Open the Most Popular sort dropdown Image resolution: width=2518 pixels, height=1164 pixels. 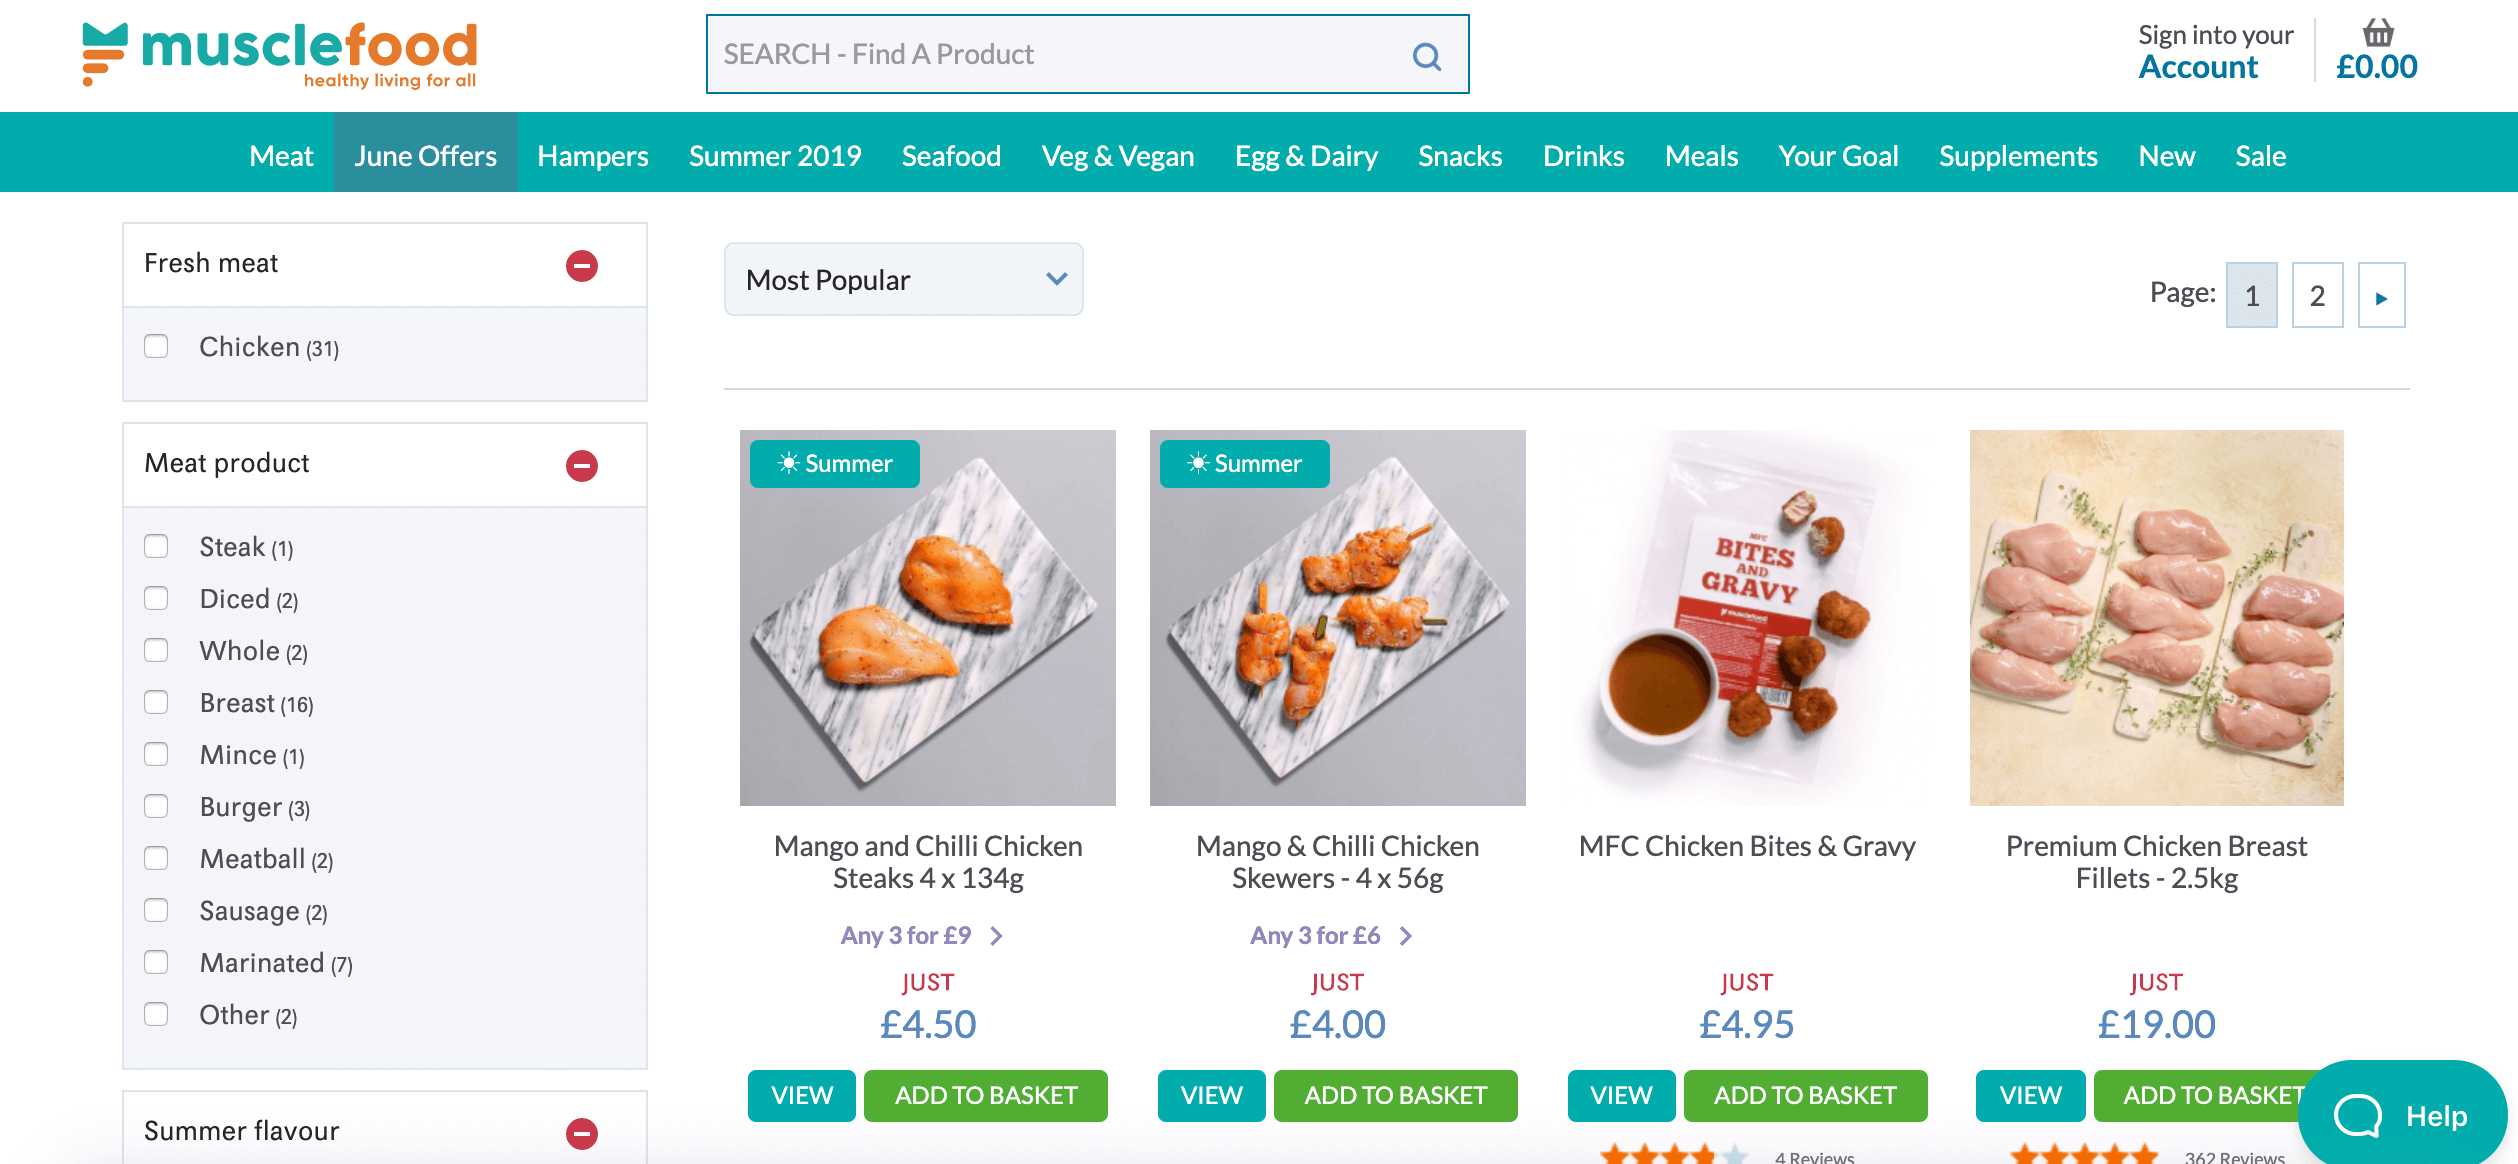coord(903,280)
